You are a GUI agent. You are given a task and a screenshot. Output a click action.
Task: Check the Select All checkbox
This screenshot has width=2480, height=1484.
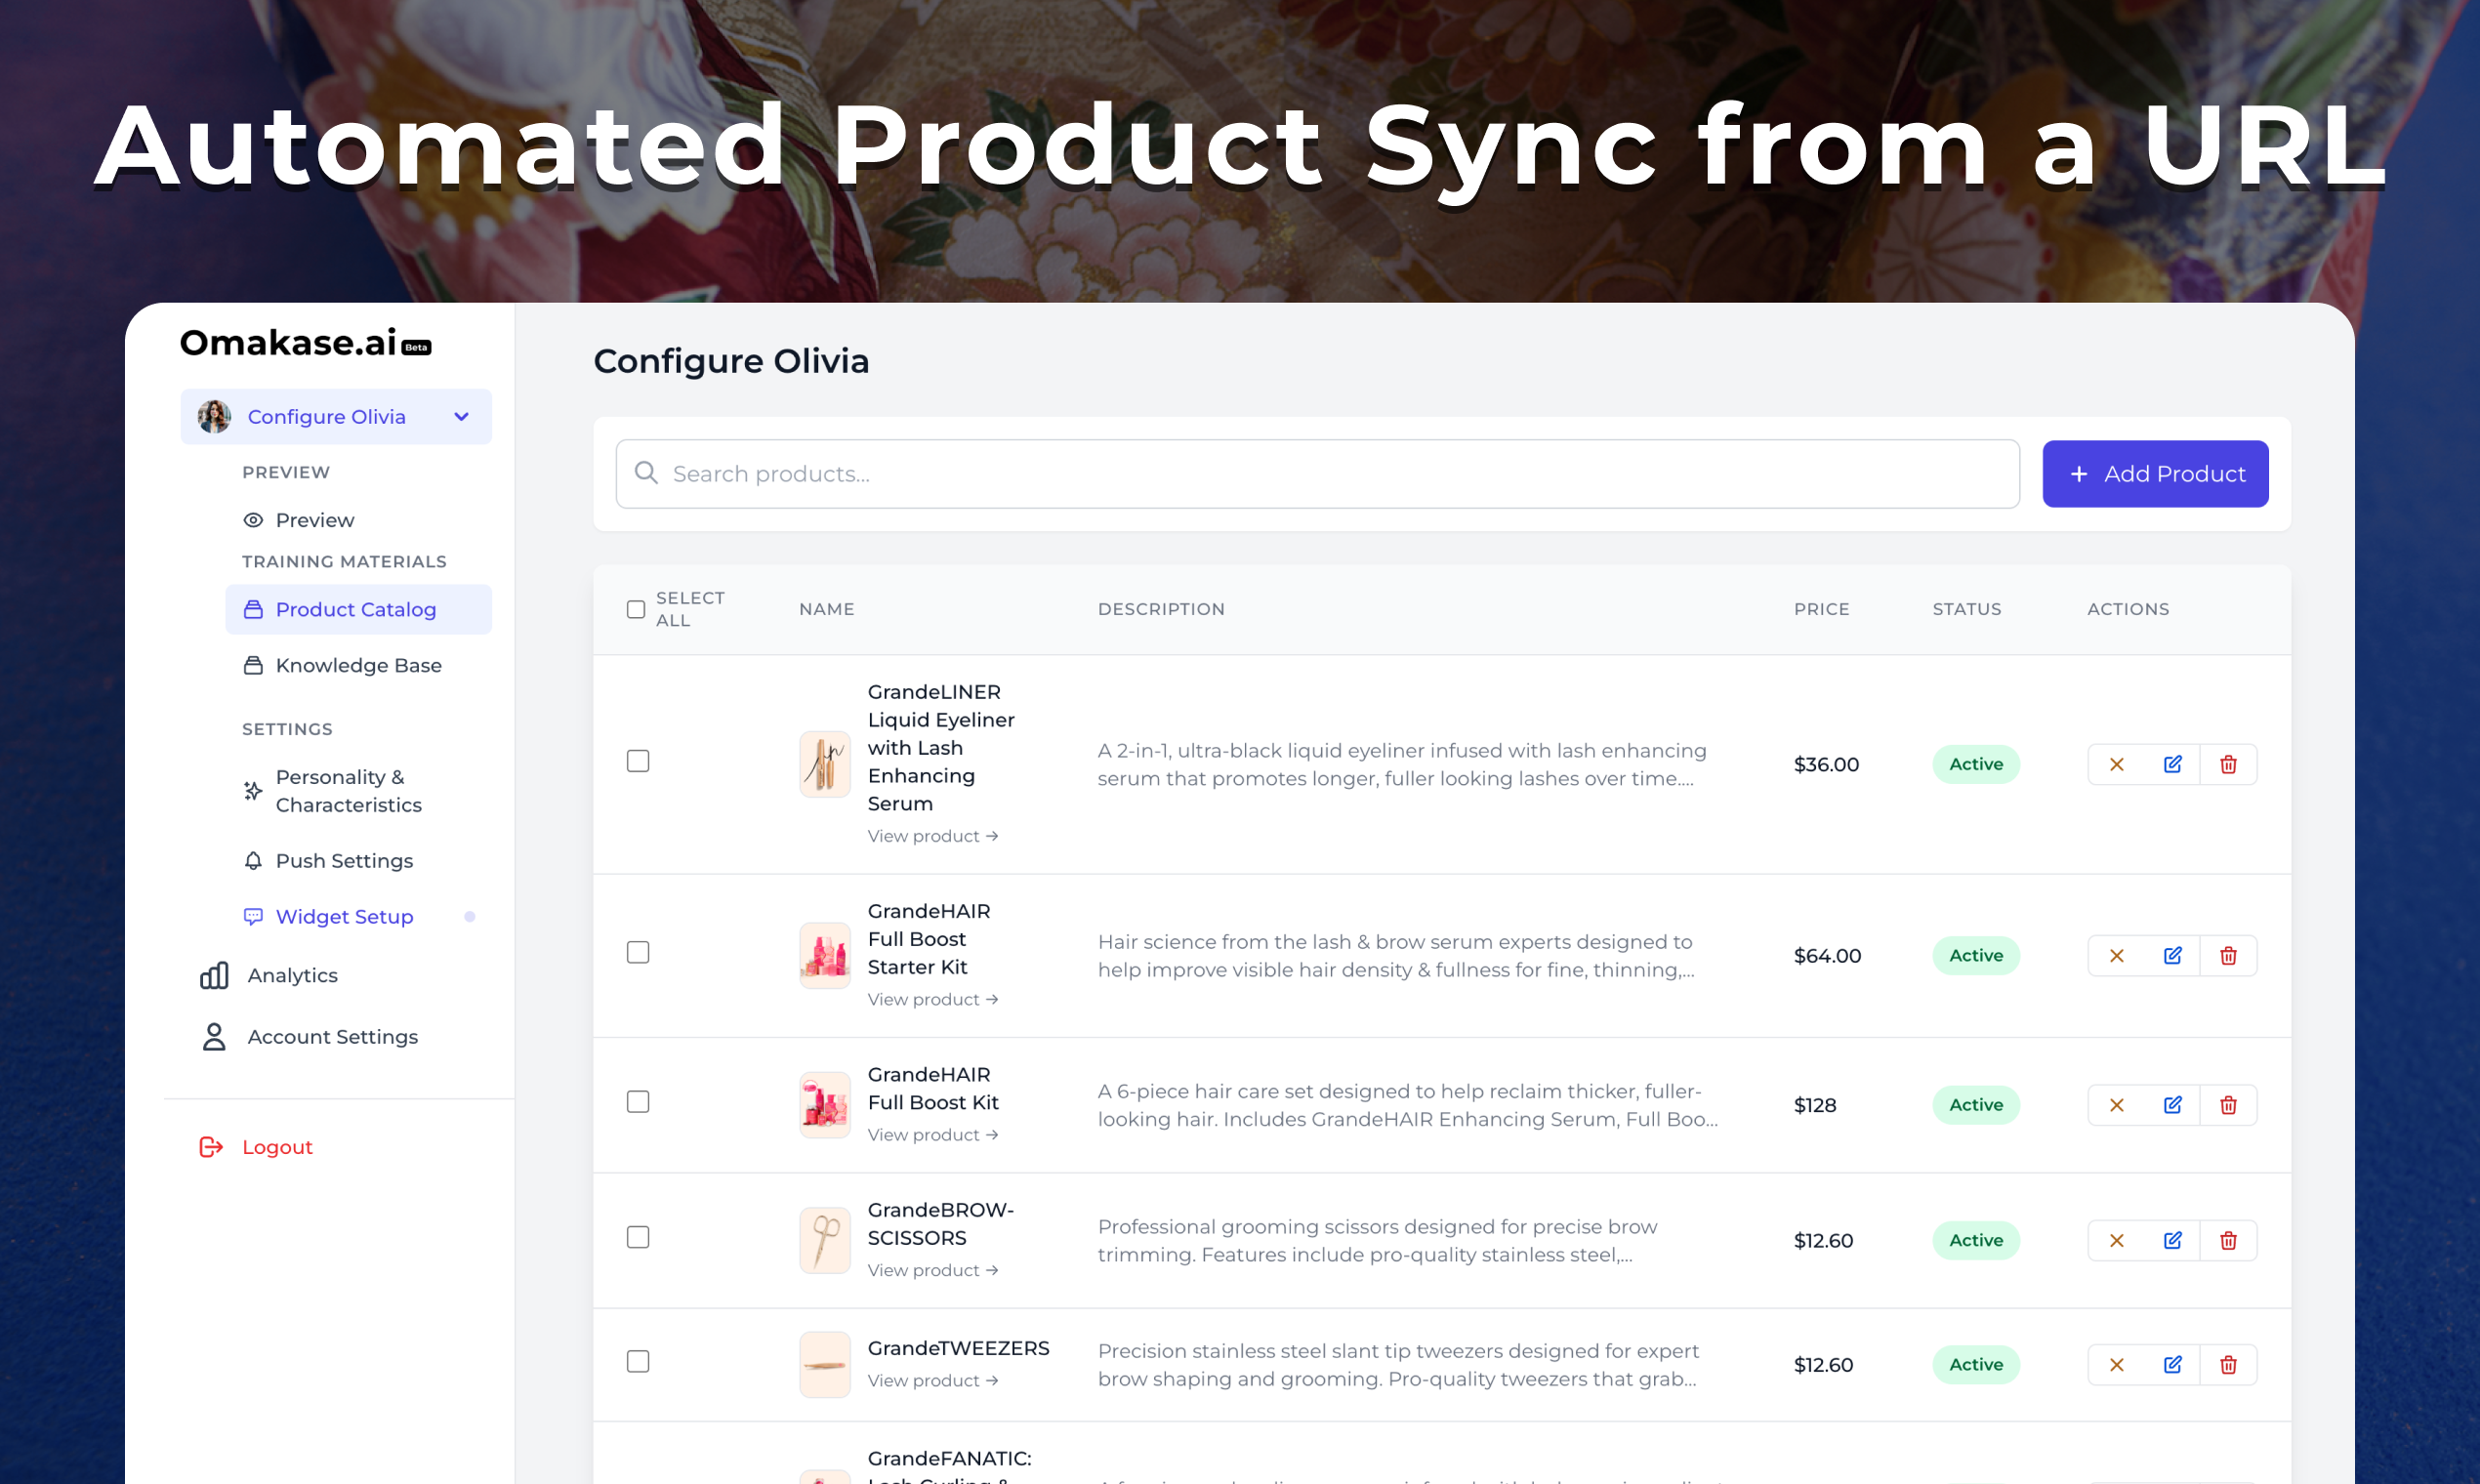636,609
